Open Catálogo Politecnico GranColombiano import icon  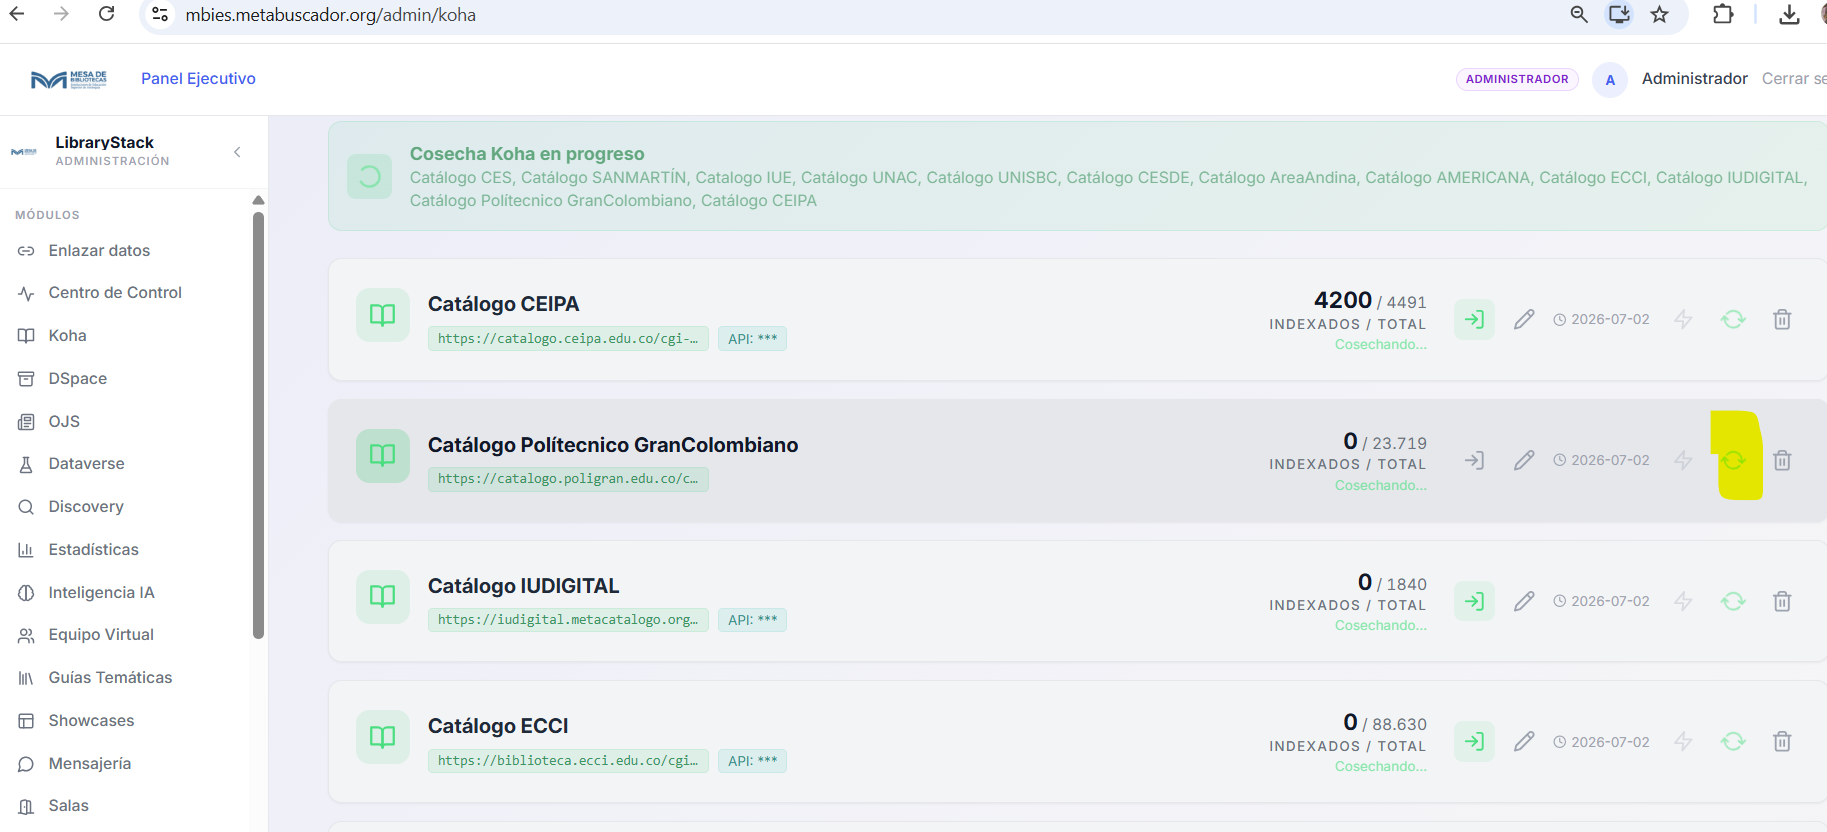1474,460
